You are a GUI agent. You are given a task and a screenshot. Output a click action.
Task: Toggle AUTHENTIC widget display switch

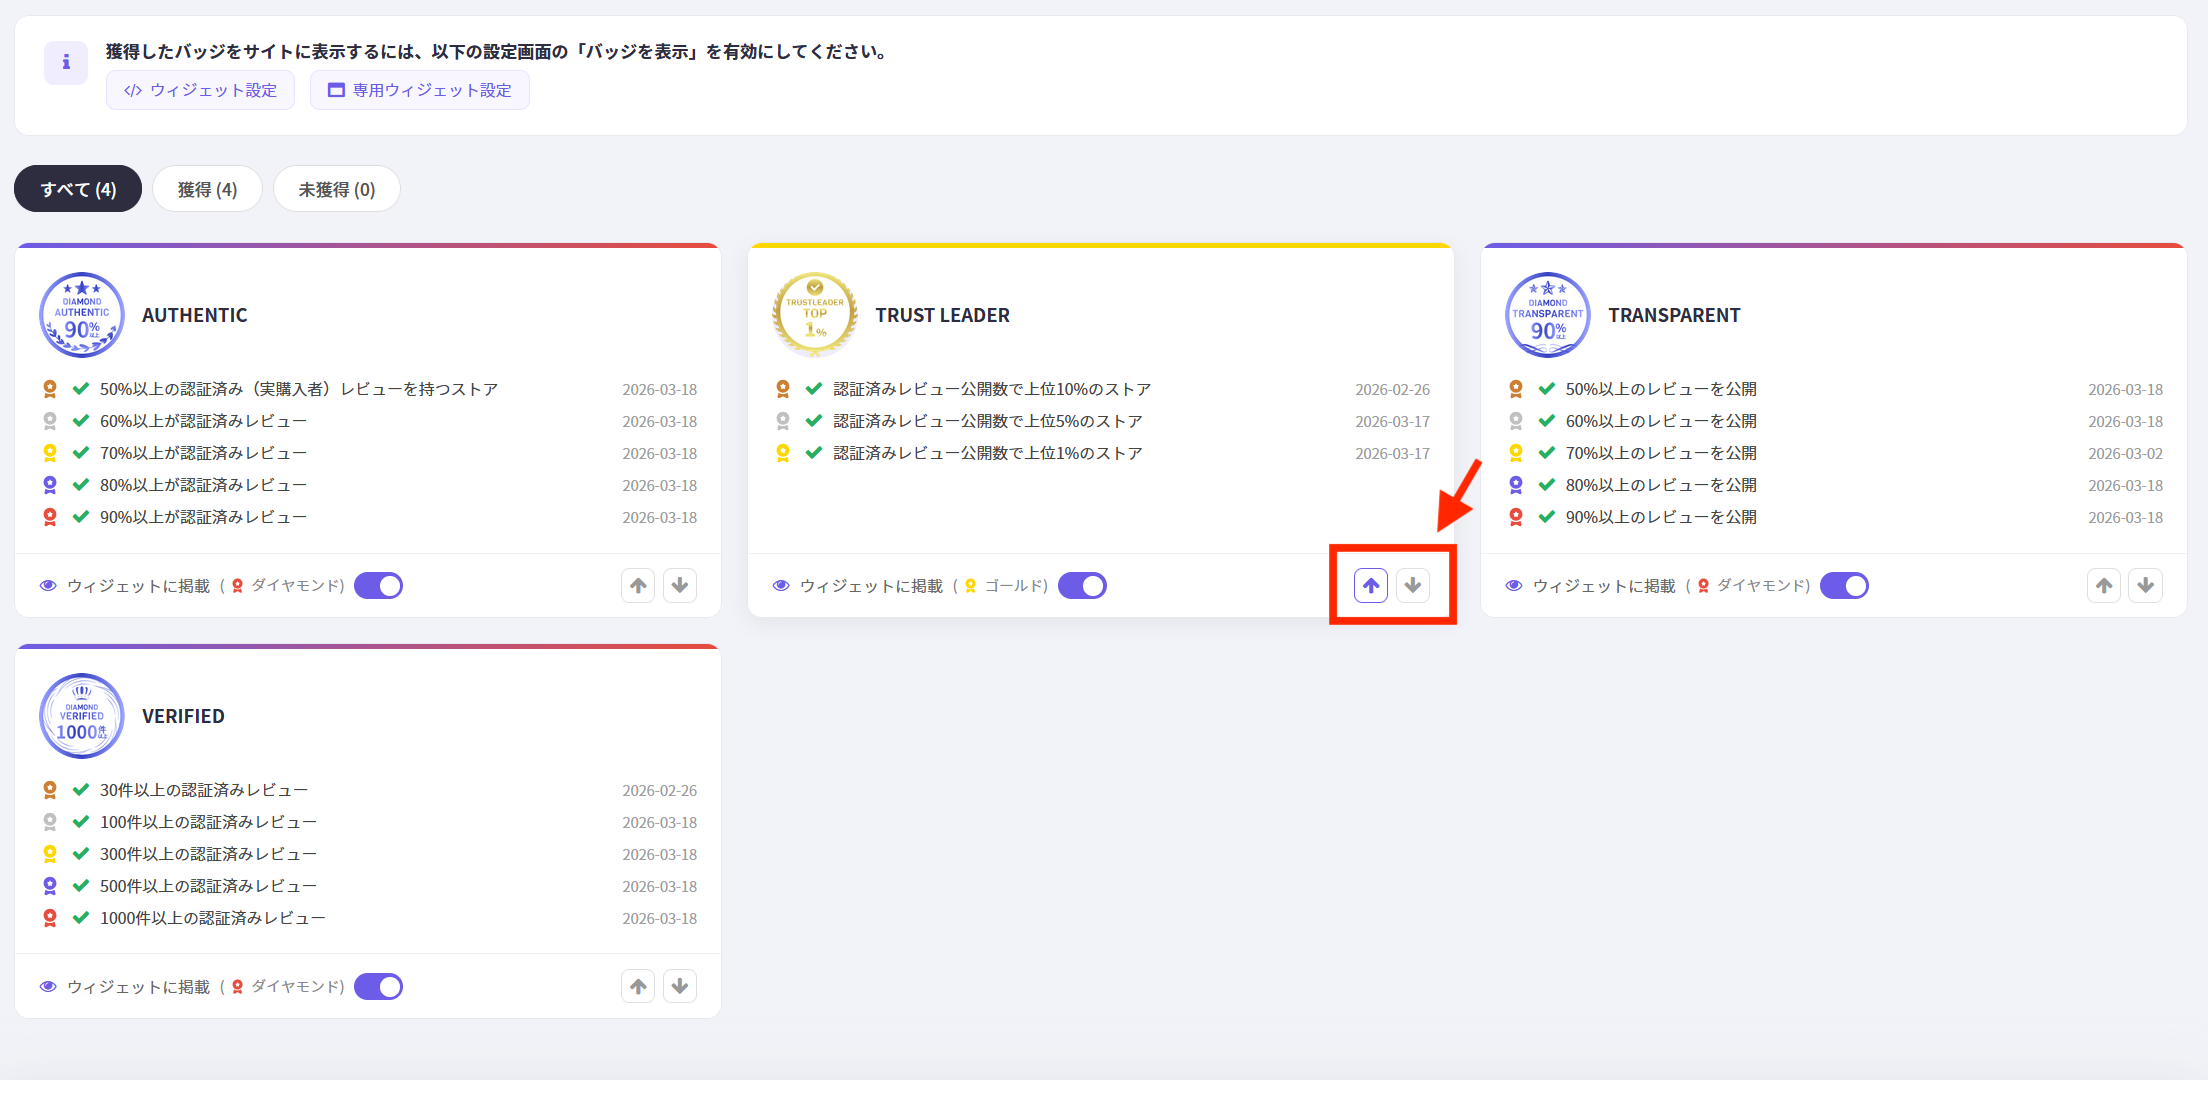379,586
